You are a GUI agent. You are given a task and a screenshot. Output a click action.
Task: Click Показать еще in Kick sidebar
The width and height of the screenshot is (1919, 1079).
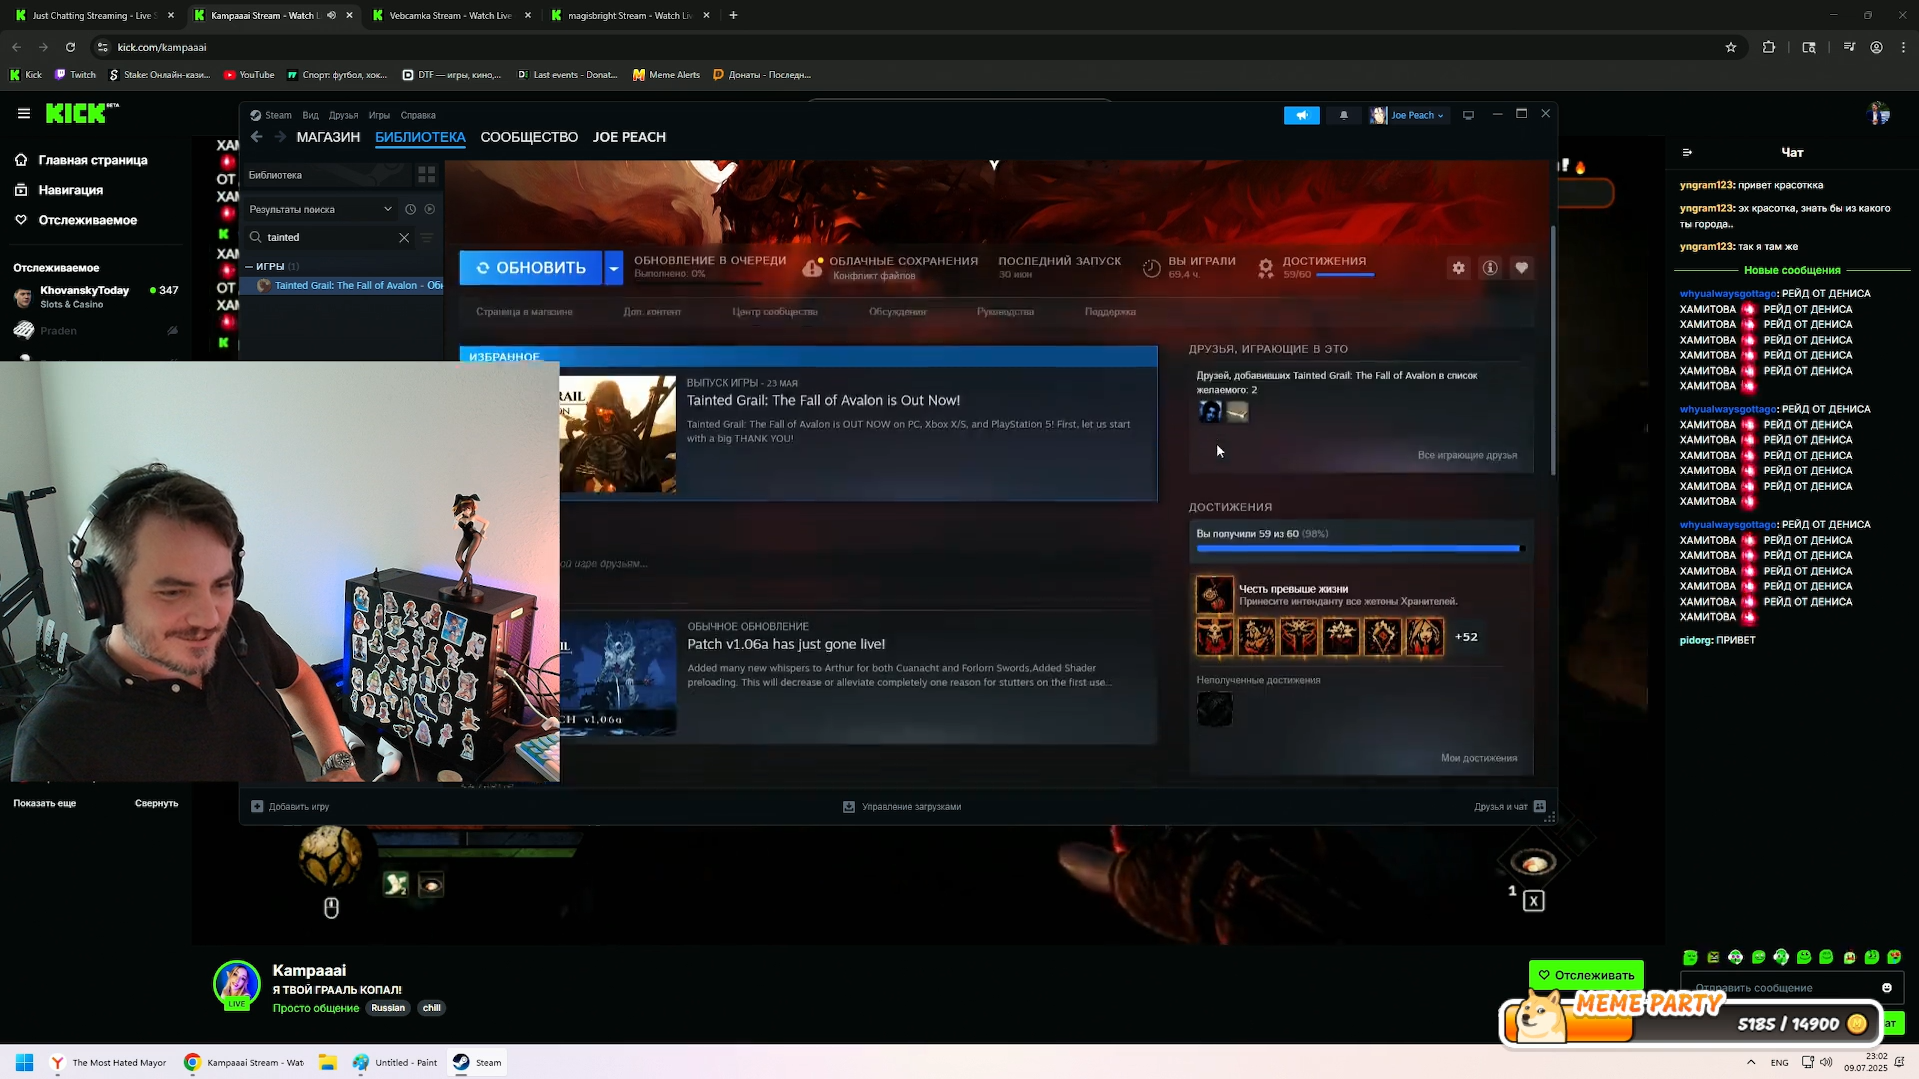(44, 803)
